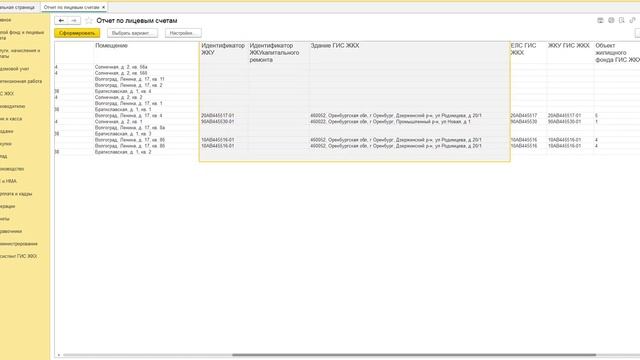Select row Братиславская, д. 1, кв. 1

123,109
